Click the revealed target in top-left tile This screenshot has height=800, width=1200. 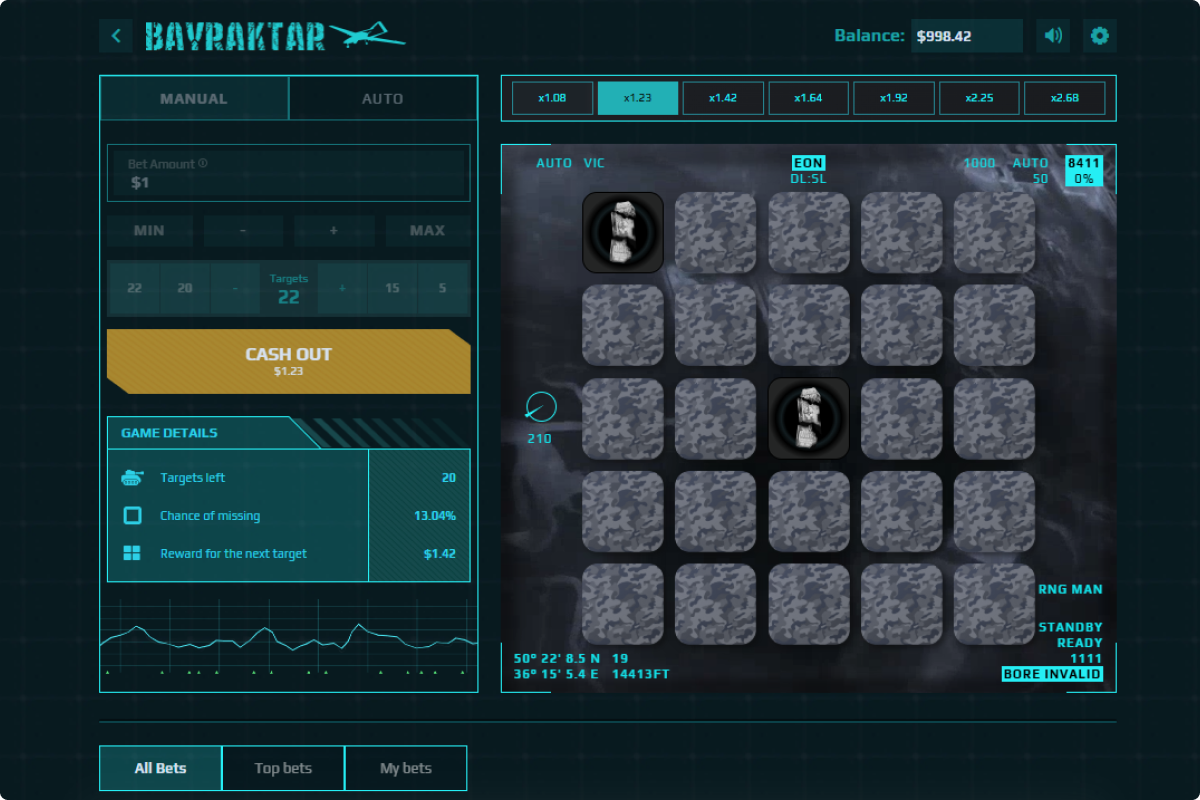pos(623,232)
